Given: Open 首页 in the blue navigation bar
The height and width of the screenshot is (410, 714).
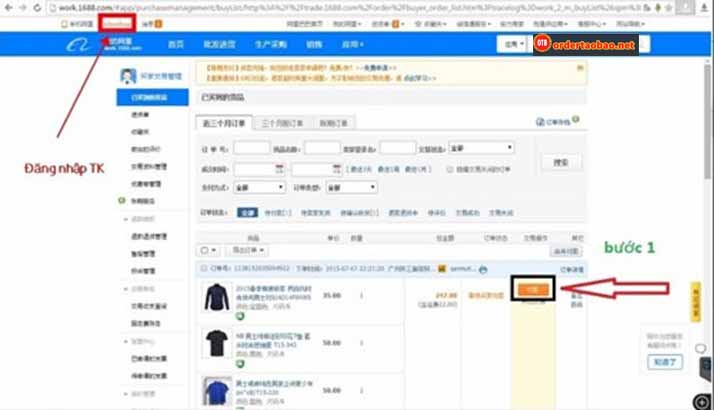Looking at the screenshot, I should [x=176, y=44].
